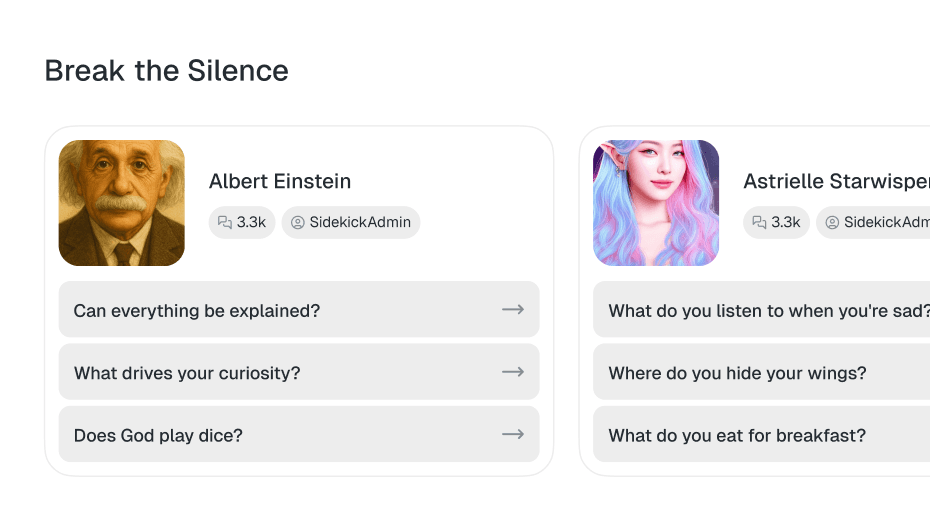Image resolution: width=930 pixels, height=516 pixels.
Task: Open Albert Einstein's portrait avatar
Action: point(122,203)
